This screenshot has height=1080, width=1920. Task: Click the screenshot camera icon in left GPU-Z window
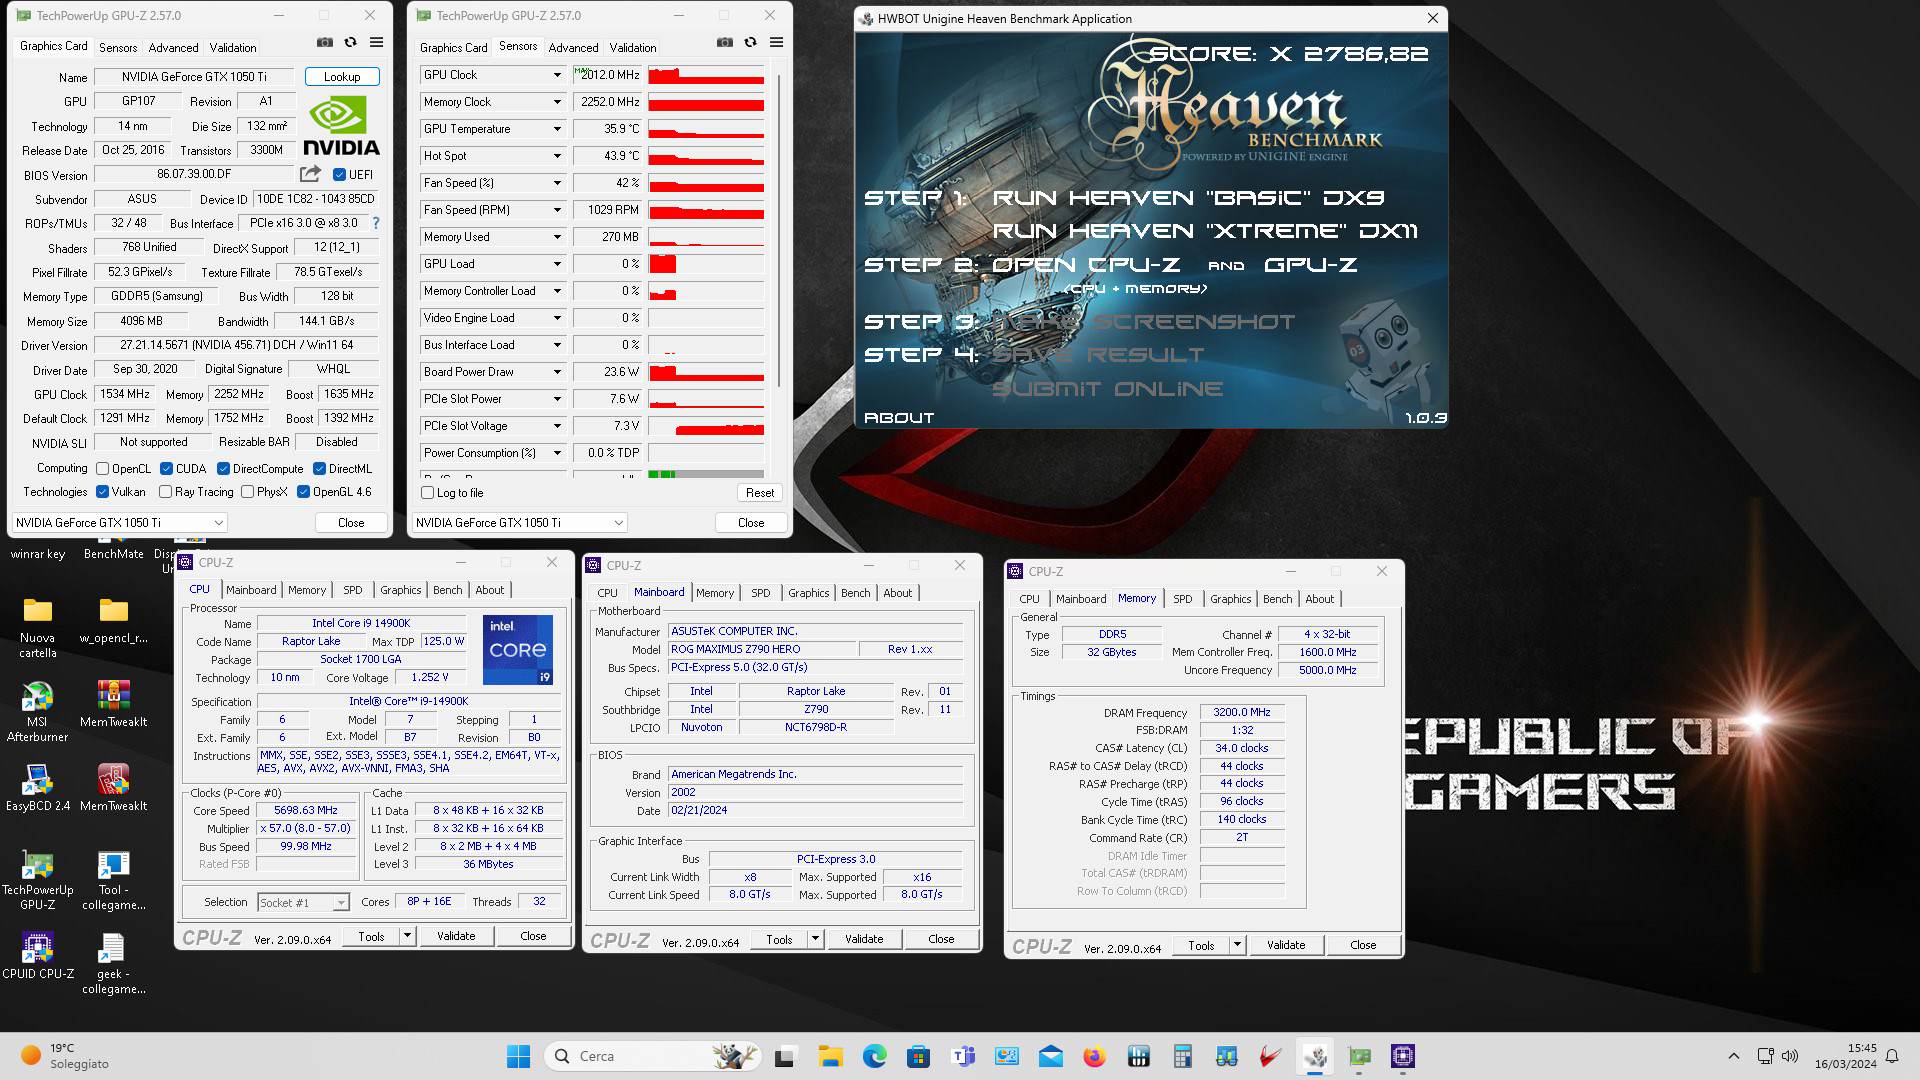(325, 42)
